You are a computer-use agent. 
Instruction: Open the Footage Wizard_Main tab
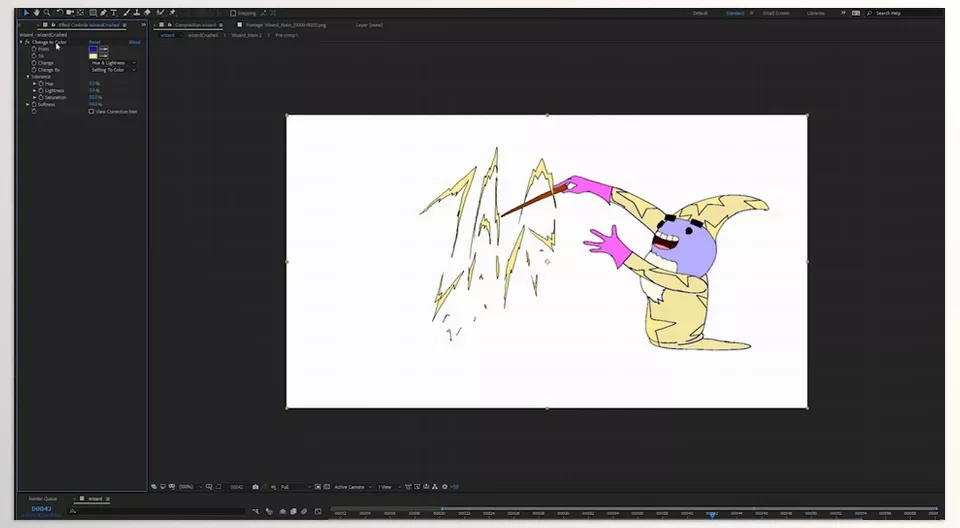click(286, 25)
